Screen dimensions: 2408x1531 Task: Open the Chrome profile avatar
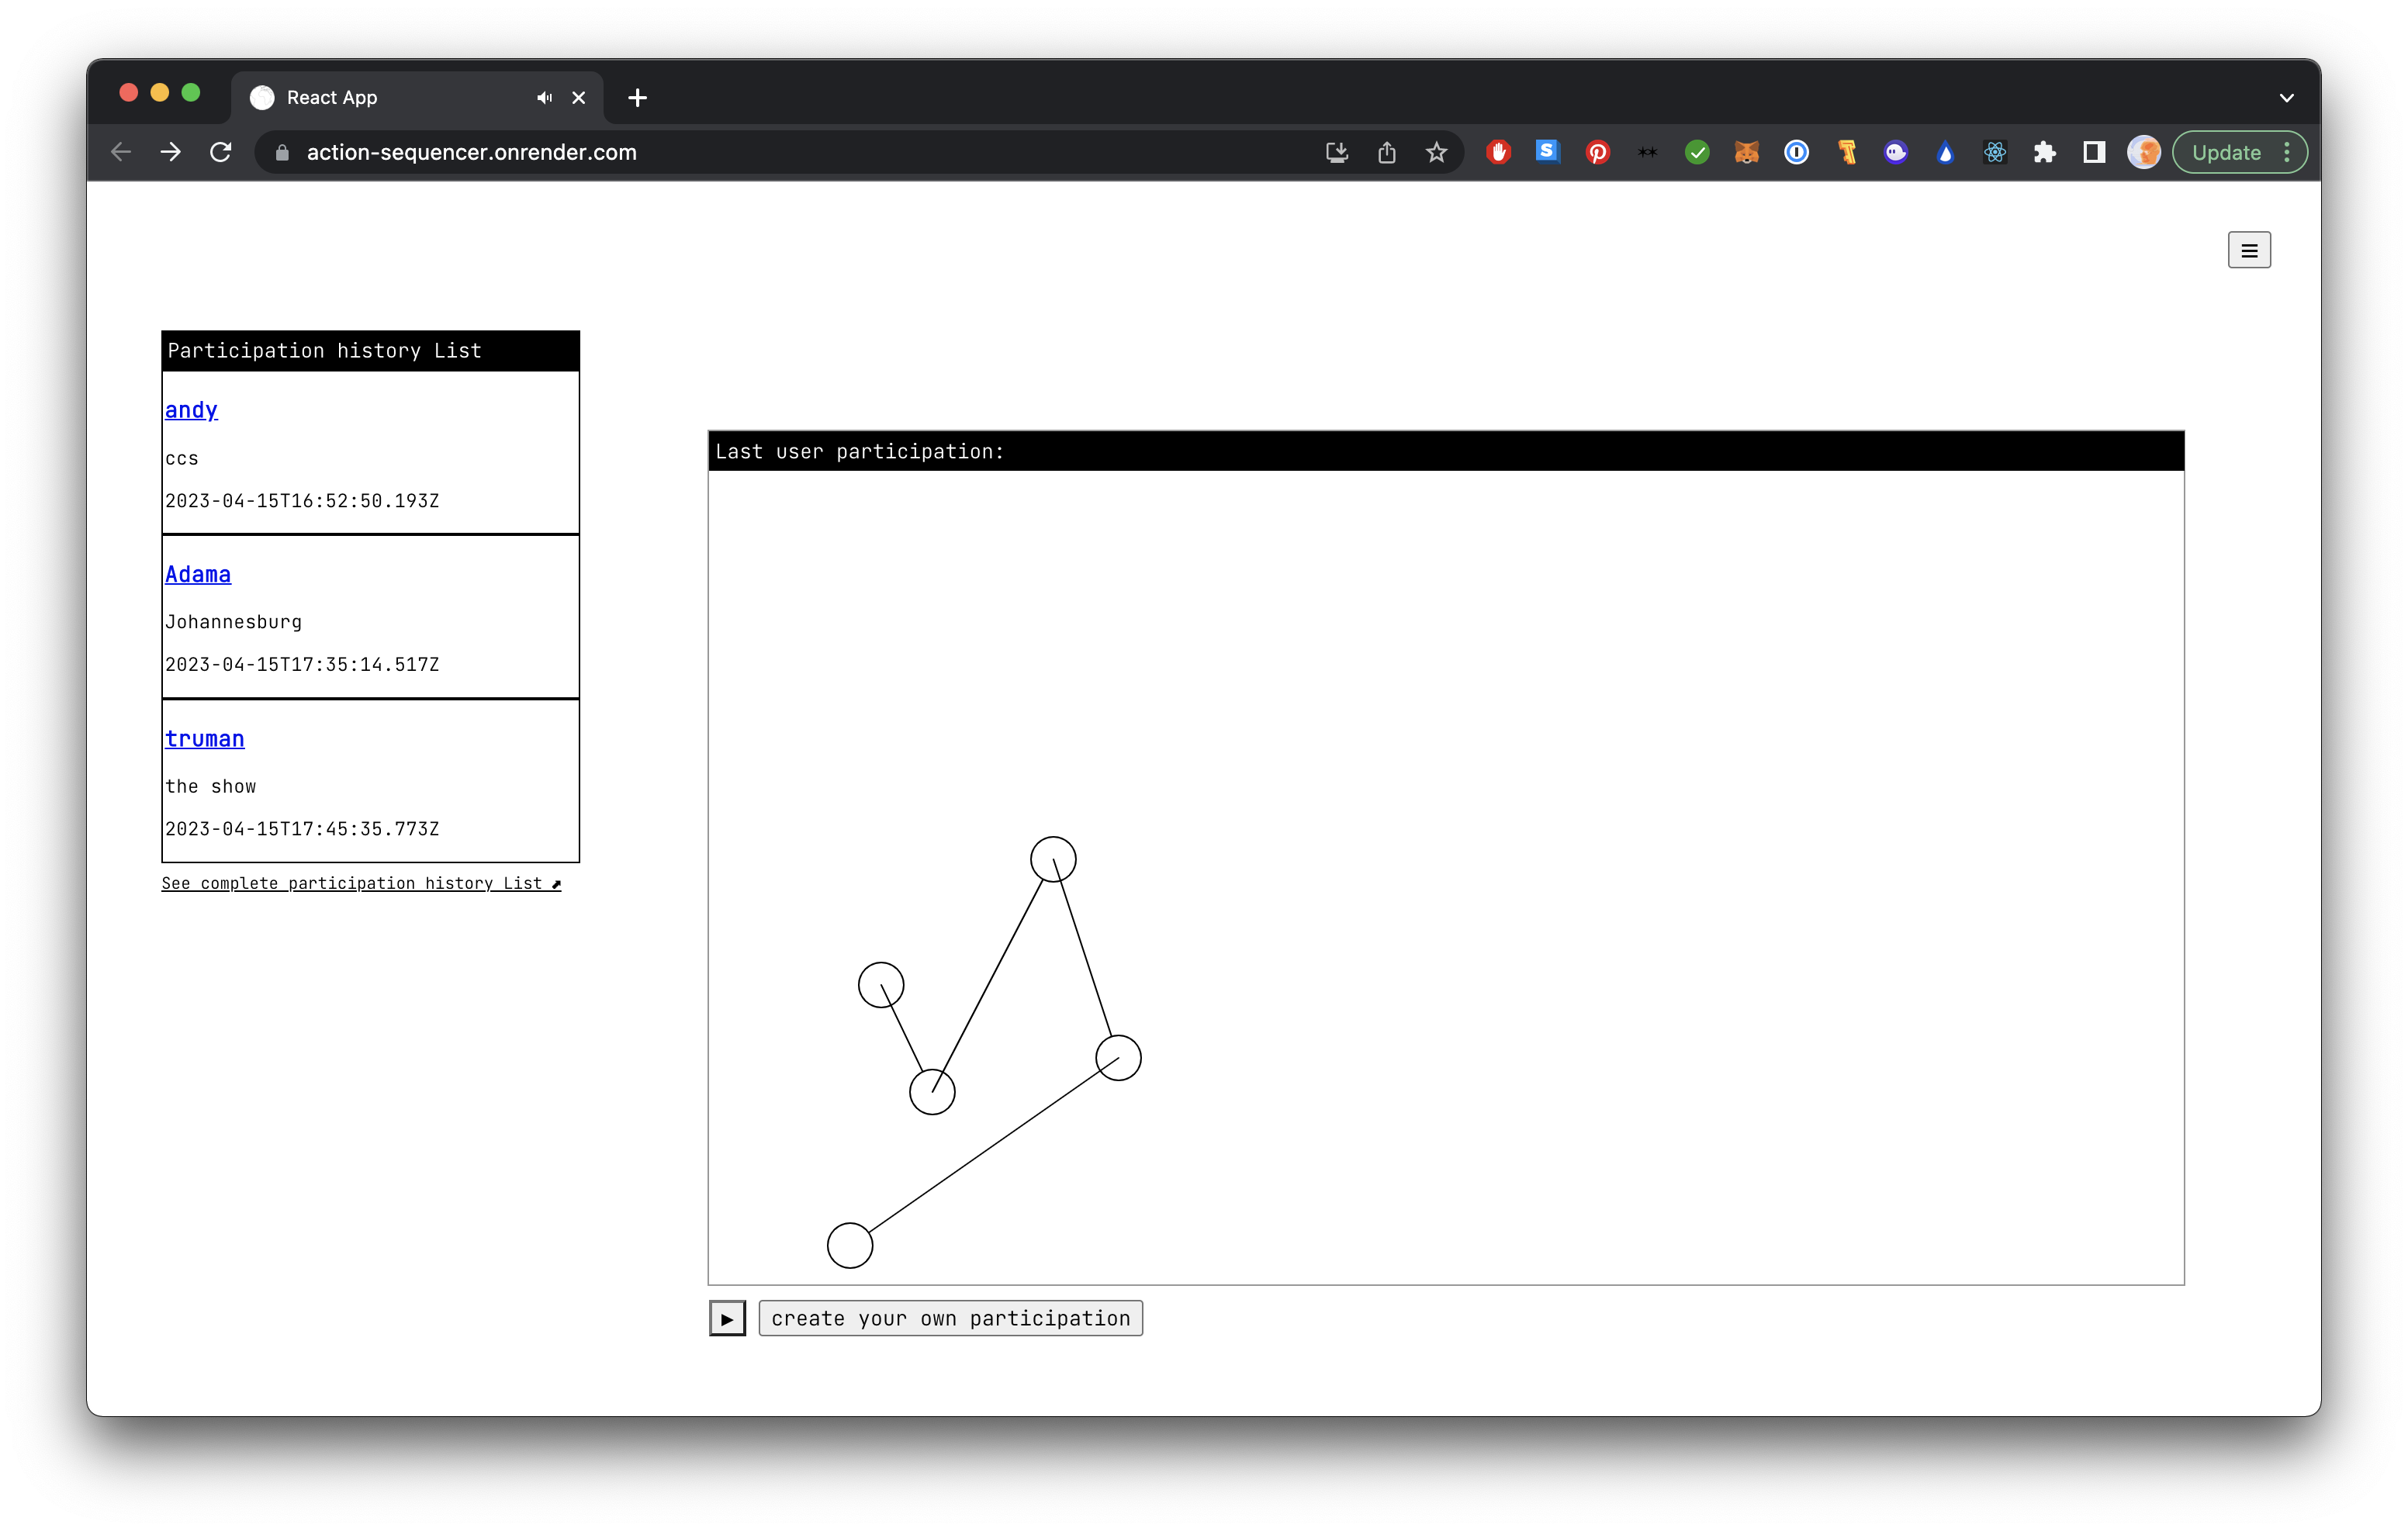2144,152
